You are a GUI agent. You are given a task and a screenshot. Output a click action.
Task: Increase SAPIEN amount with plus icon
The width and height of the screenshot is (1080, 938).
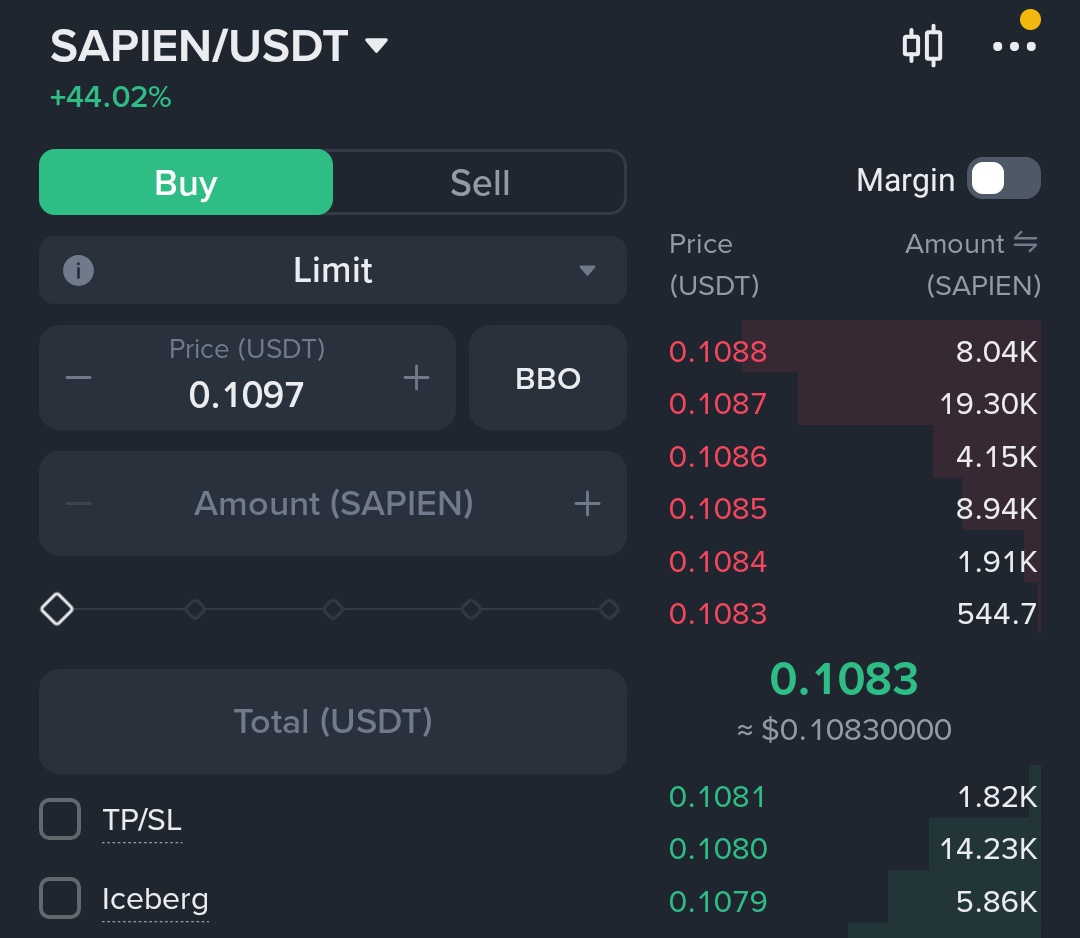[x=587, y=503]
